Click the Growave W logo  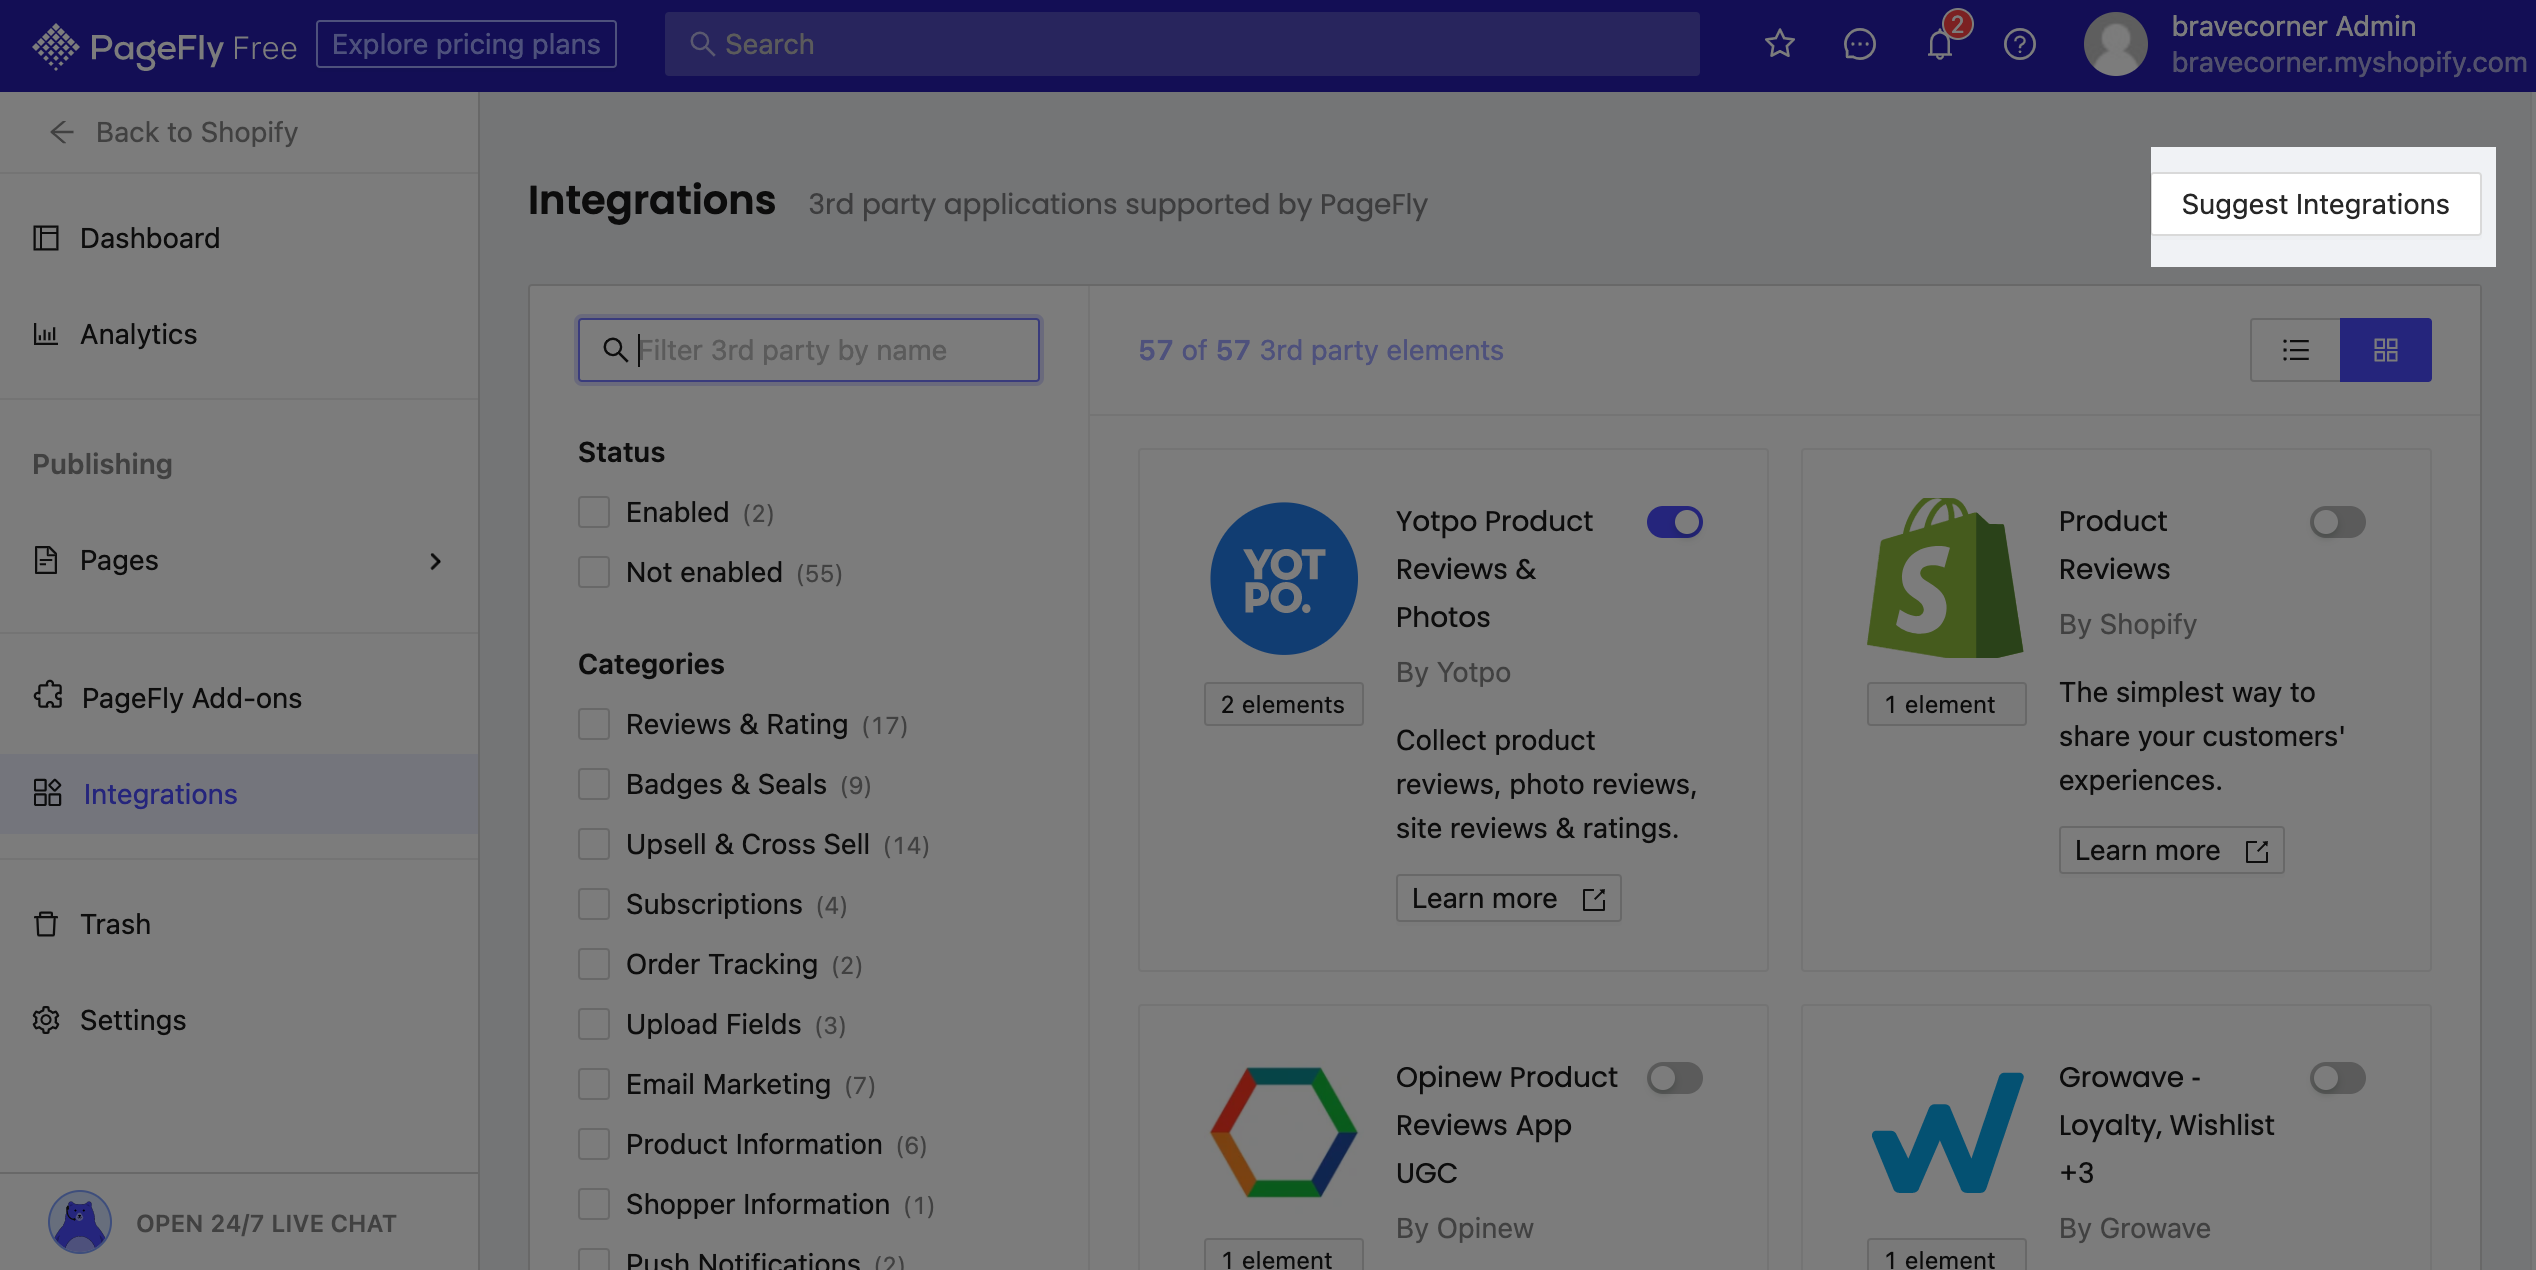click(1946, 1133)
